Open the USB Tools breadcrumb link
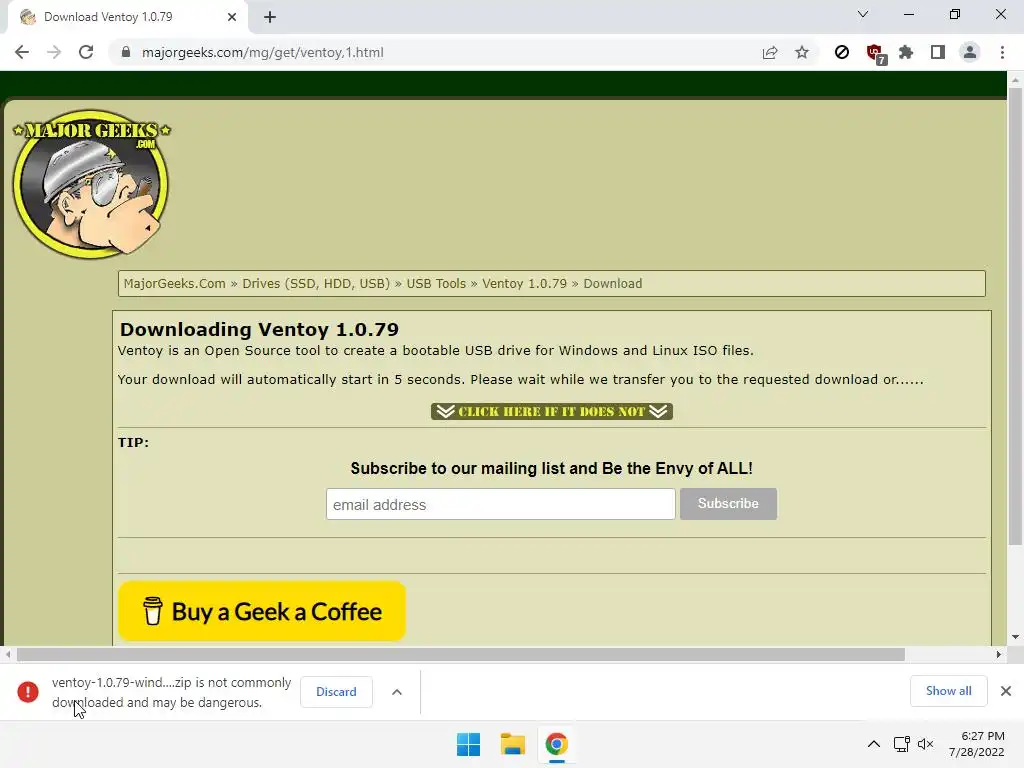The width and height of the screenshot is (1024, 768). (x=436, y=283)
